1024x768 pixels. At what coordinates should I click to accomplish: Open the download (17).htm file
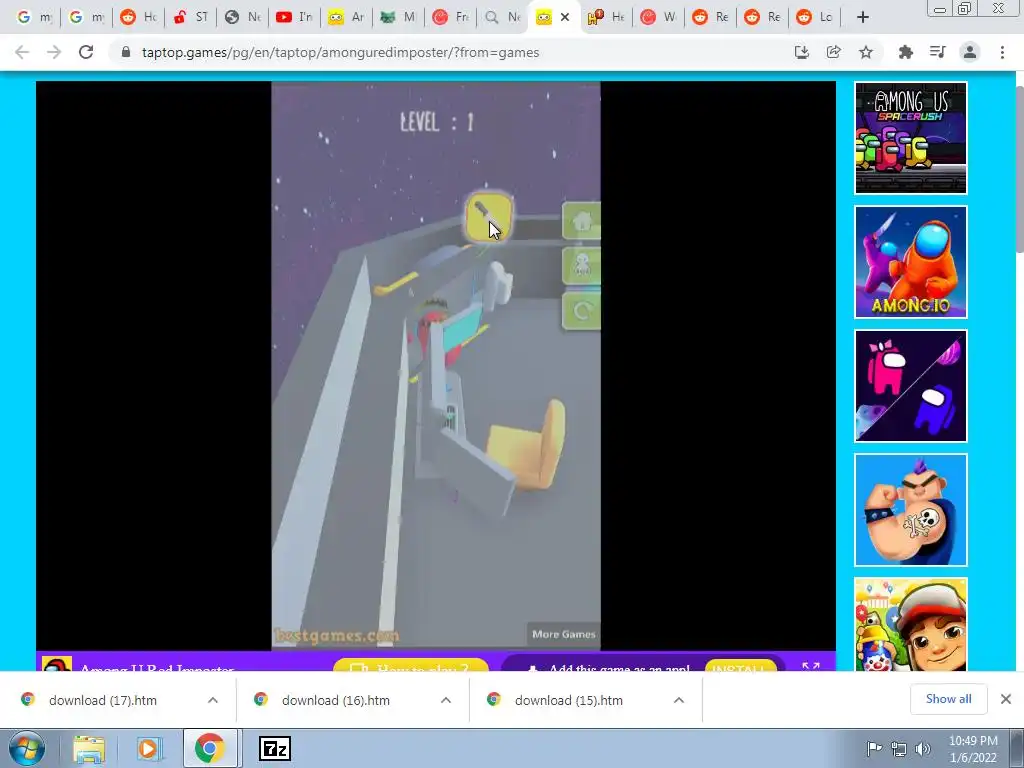pos(103,700)
